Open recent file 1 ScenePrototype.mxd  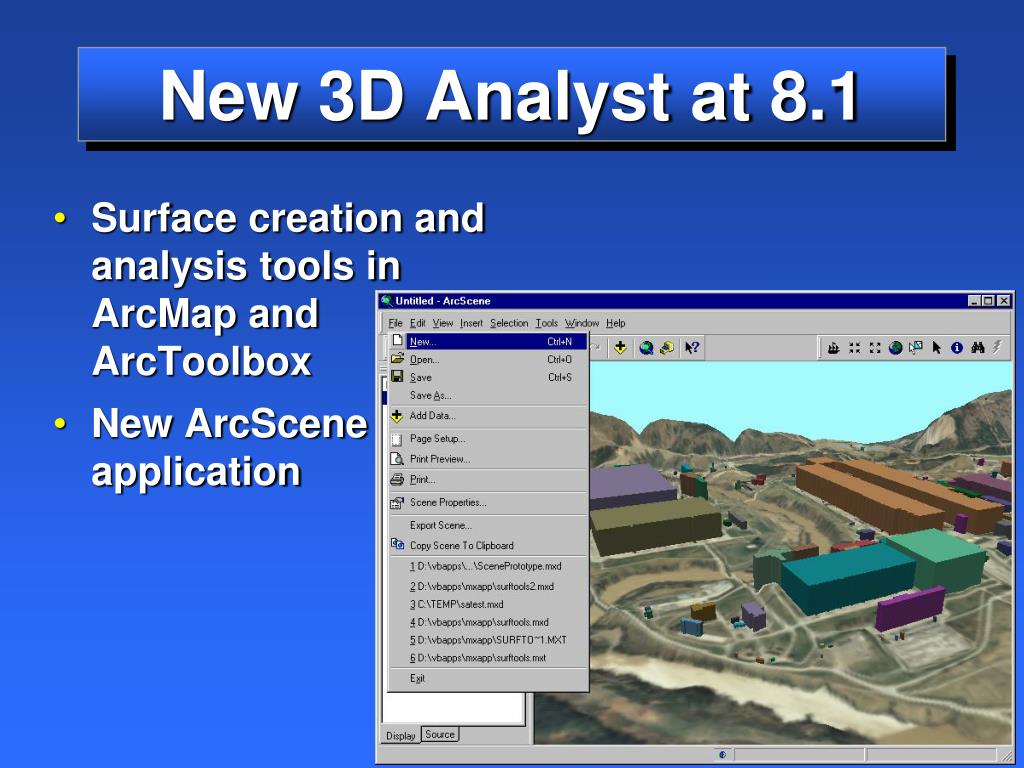(488, 566)
